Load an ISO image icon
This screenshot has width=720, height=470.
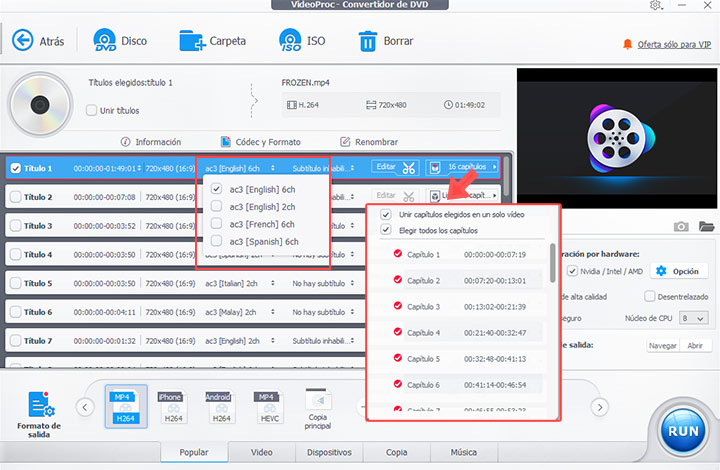pos(290,40)
